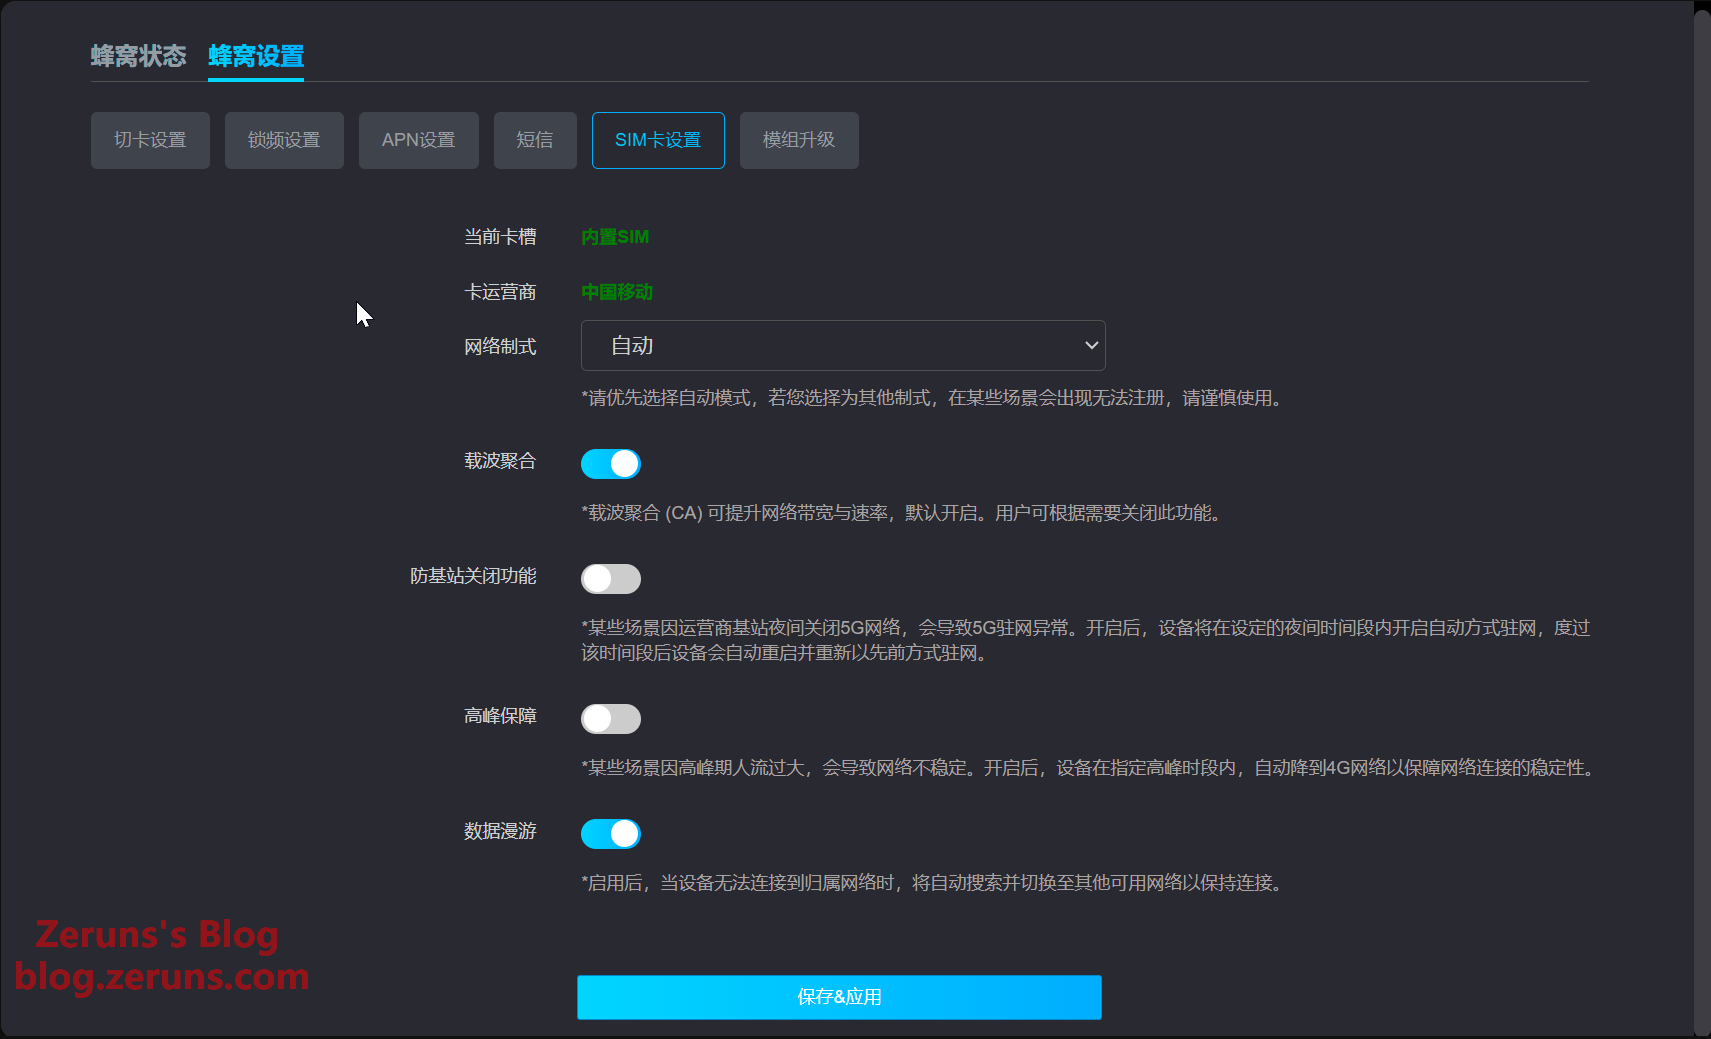Select the 蜂窝设置 tab
The height and width of the screenshot is (1039, 1711).
(x=256, y=56)
